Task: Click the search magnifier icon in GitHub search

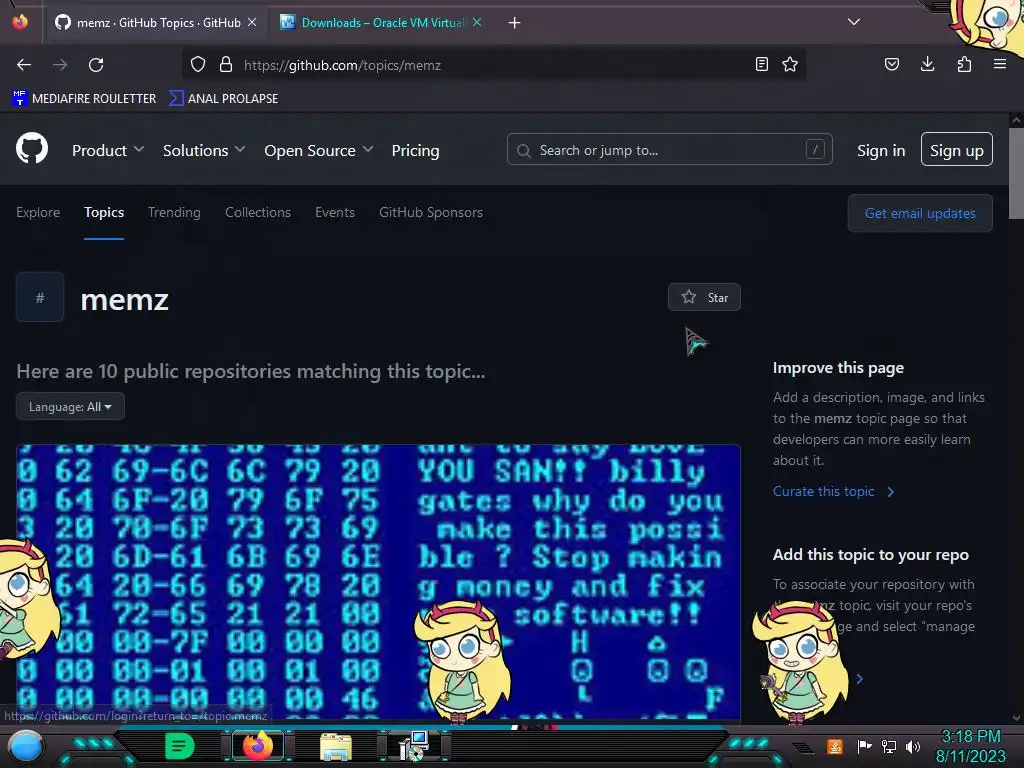Action: 524,151
